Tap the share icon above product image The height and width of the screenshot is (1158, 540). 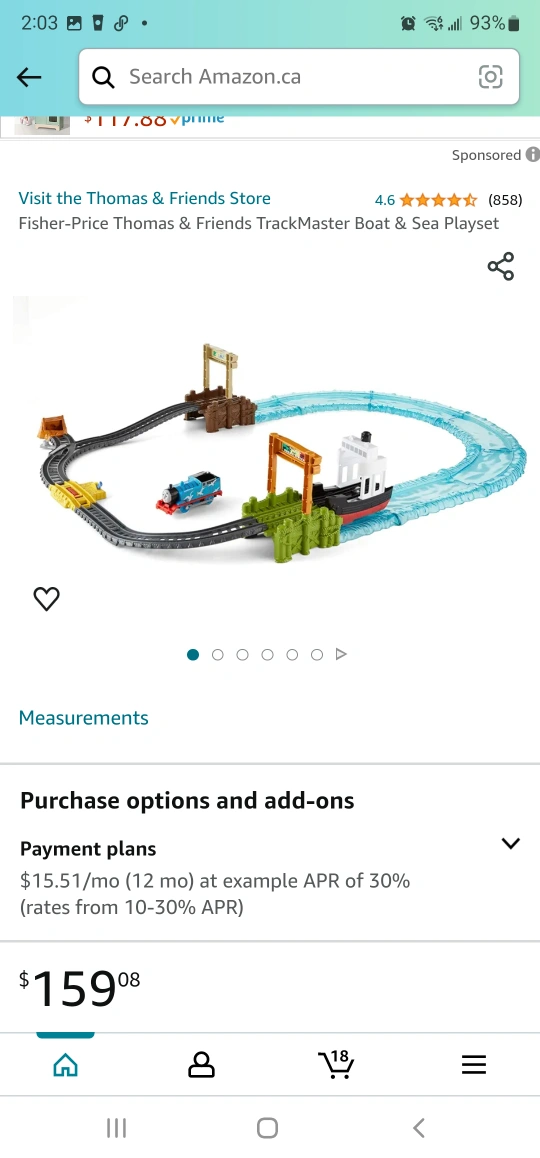pyautogui.click(x=500, y=267)
